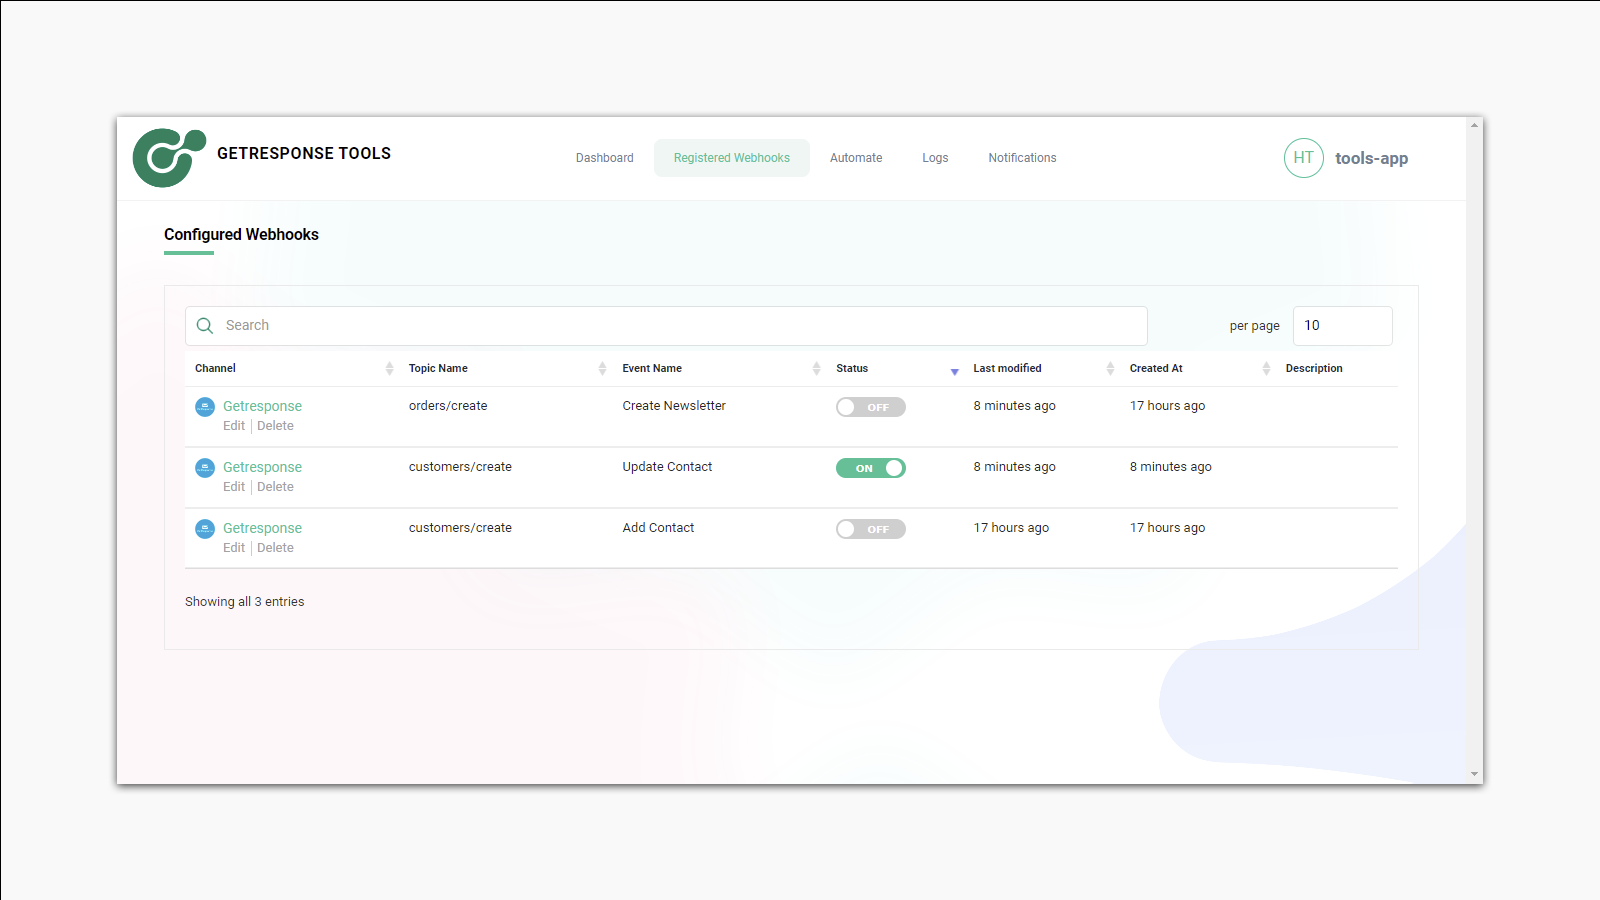Click the per page value field
The height and width of the screenshot is (900, 1600).
1342,325
